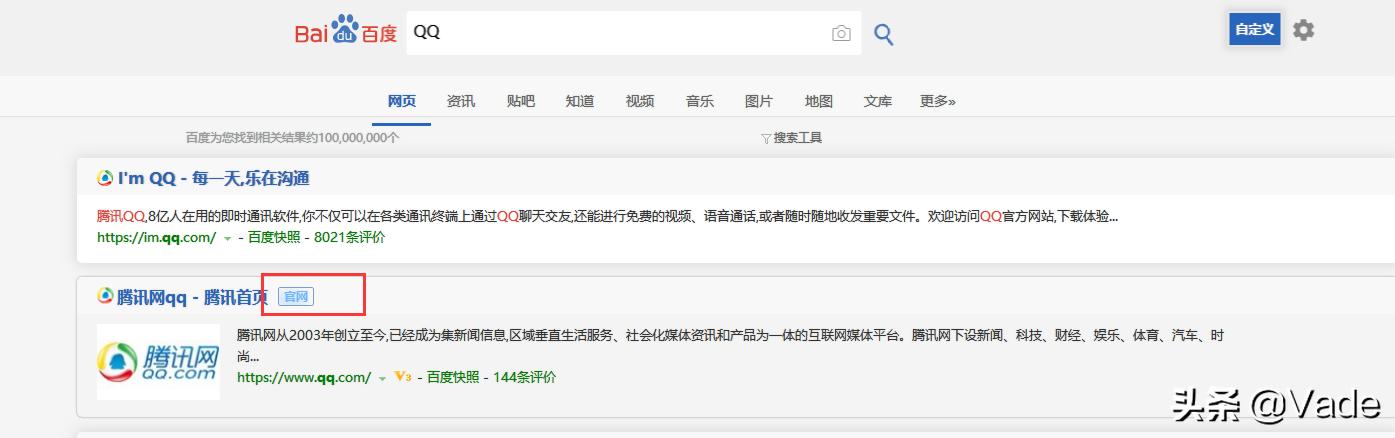Open the 知道 tab
The width and height of the screenshot is (1395, 438).
[580, 101]
